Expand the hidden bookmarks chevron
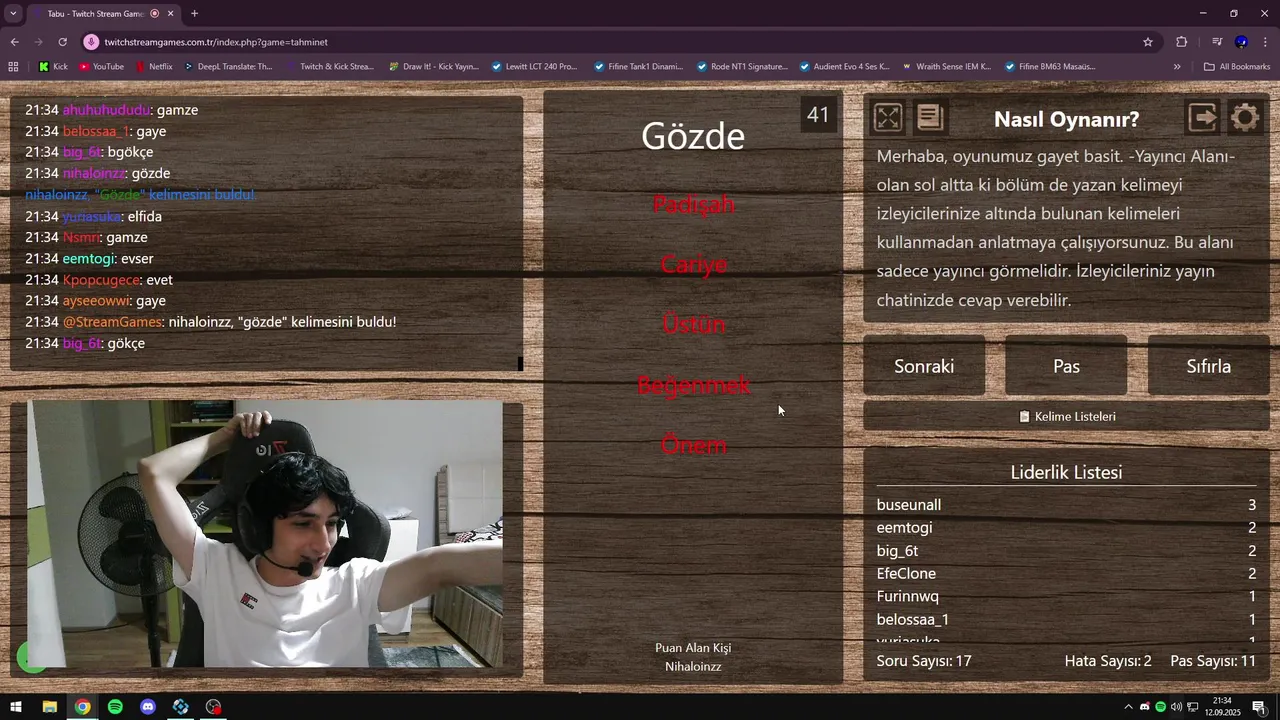 tap(1177, 67)
